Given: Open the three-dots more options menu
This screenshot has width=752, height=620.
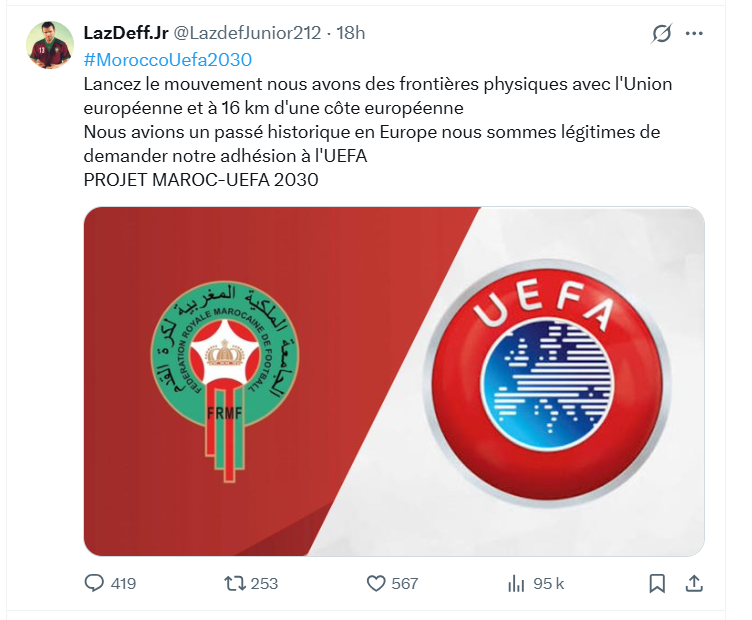Looking at the screenshot, I should click(694, 33).
